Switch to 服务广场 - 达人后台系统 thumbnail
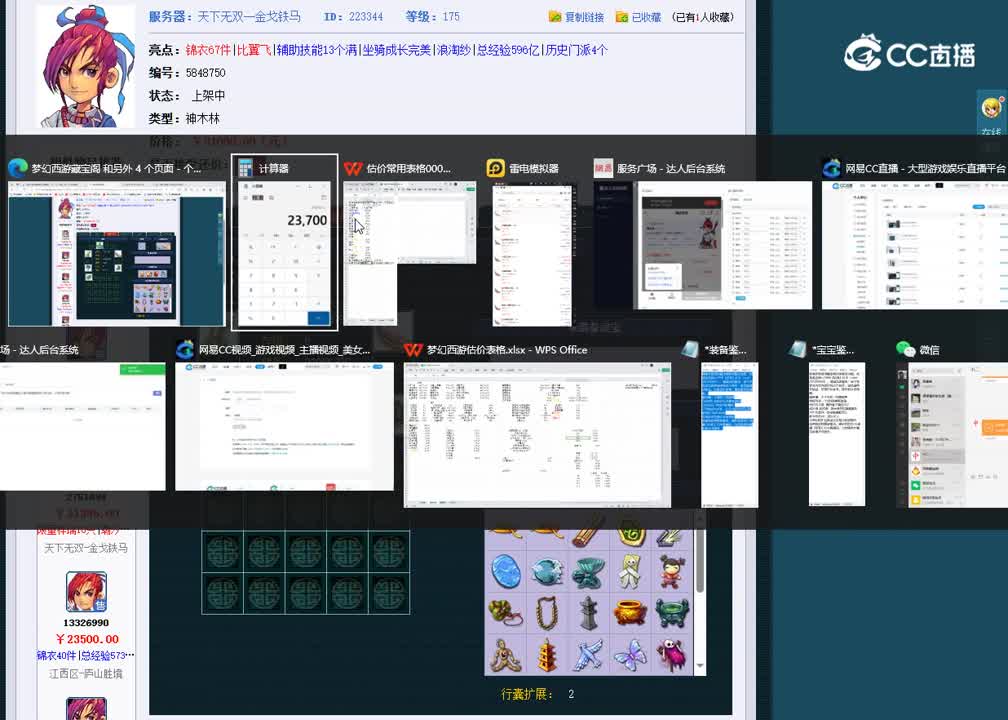The image size is (1008, 720). point(703,246)
